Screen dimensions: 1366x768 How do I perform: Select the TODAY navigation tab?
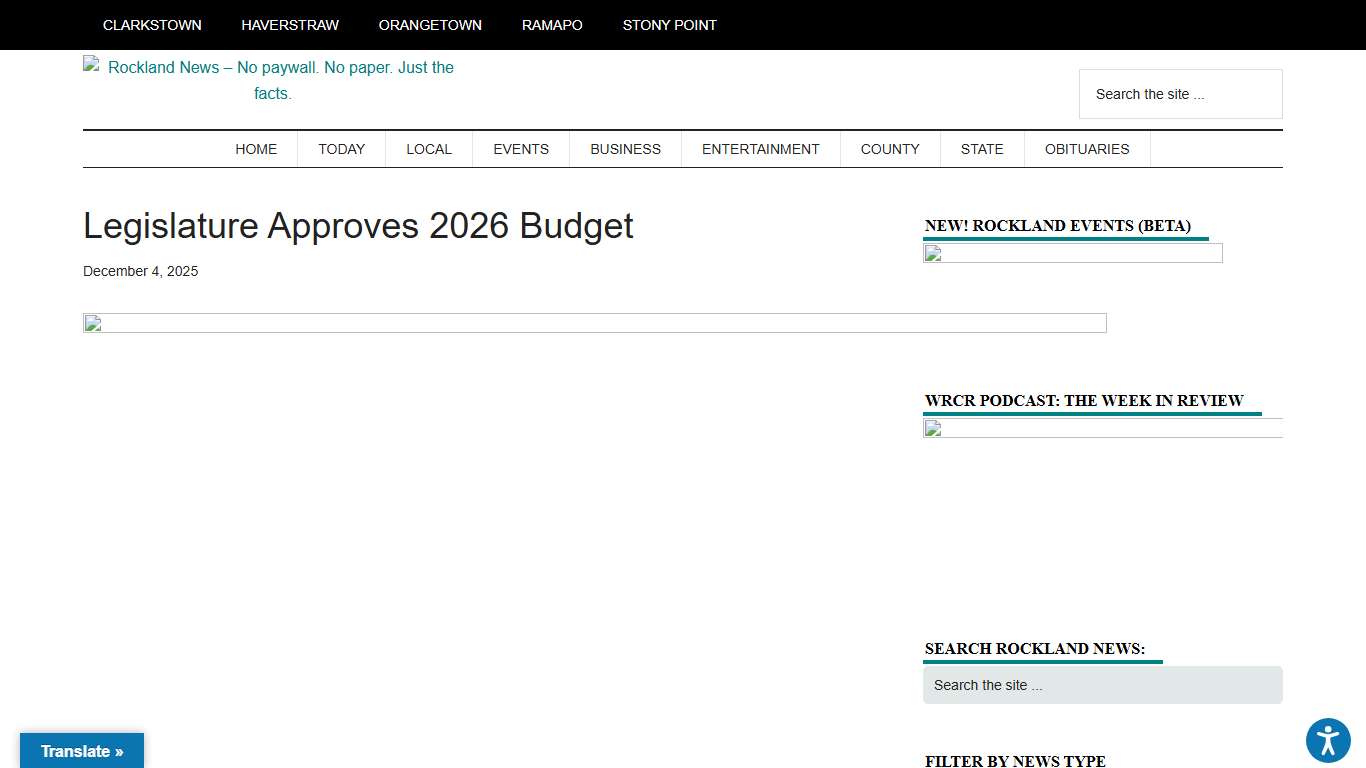(x=342, y=149)
